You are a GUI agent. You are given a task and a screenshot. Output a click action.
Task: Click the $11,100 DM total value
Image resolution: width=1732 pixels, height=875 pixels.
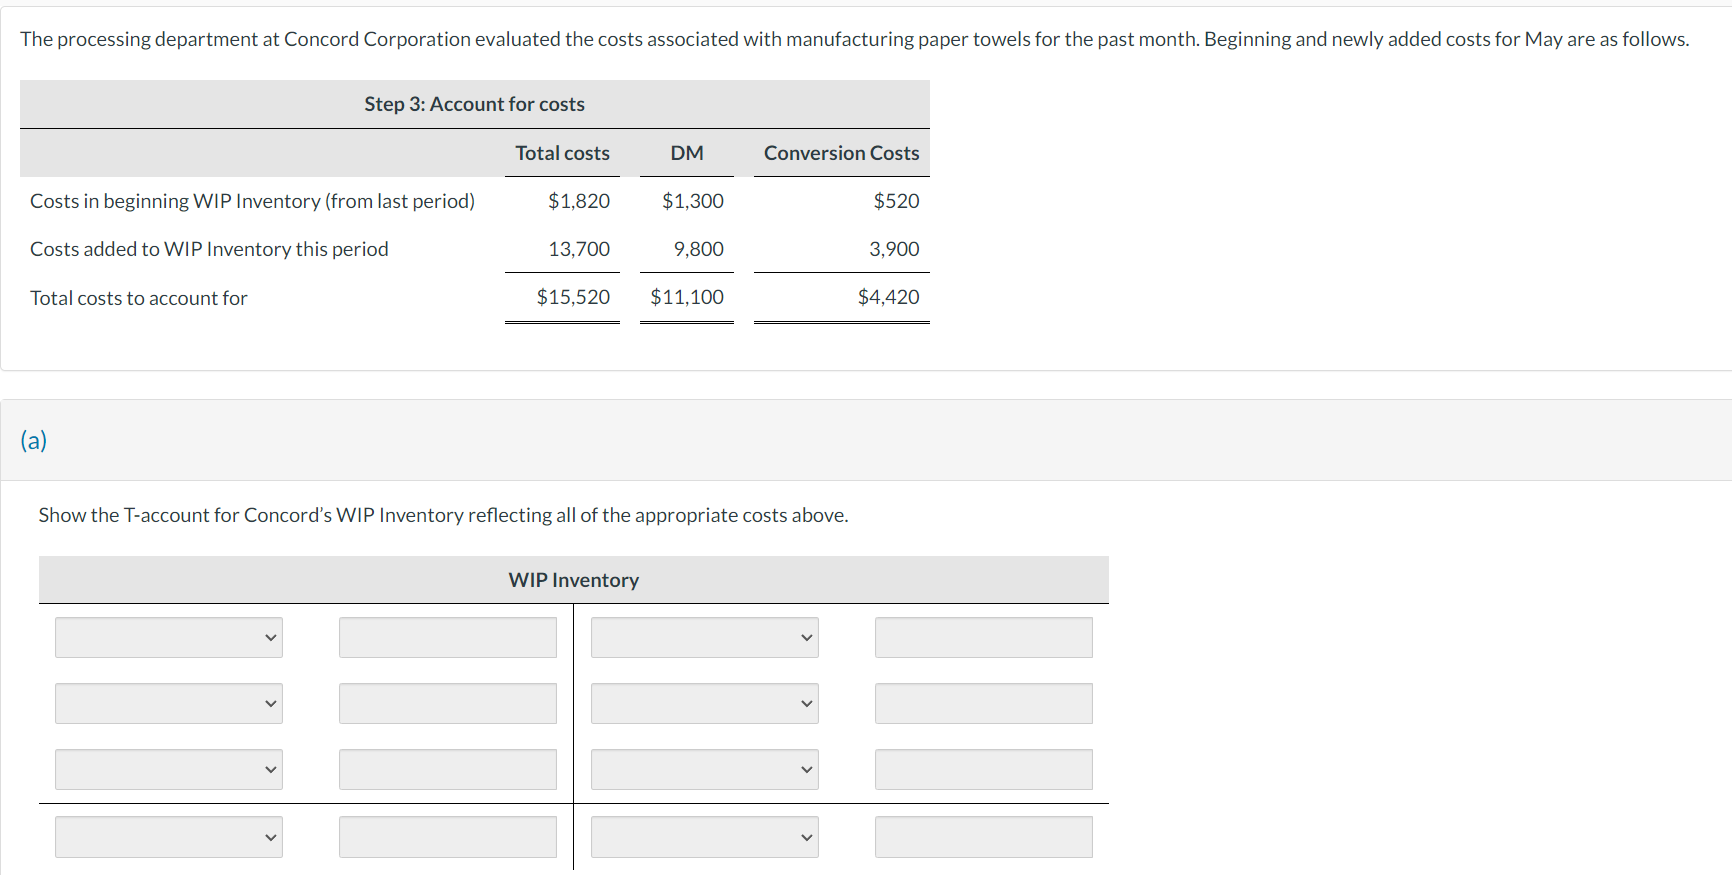[687, 297]
